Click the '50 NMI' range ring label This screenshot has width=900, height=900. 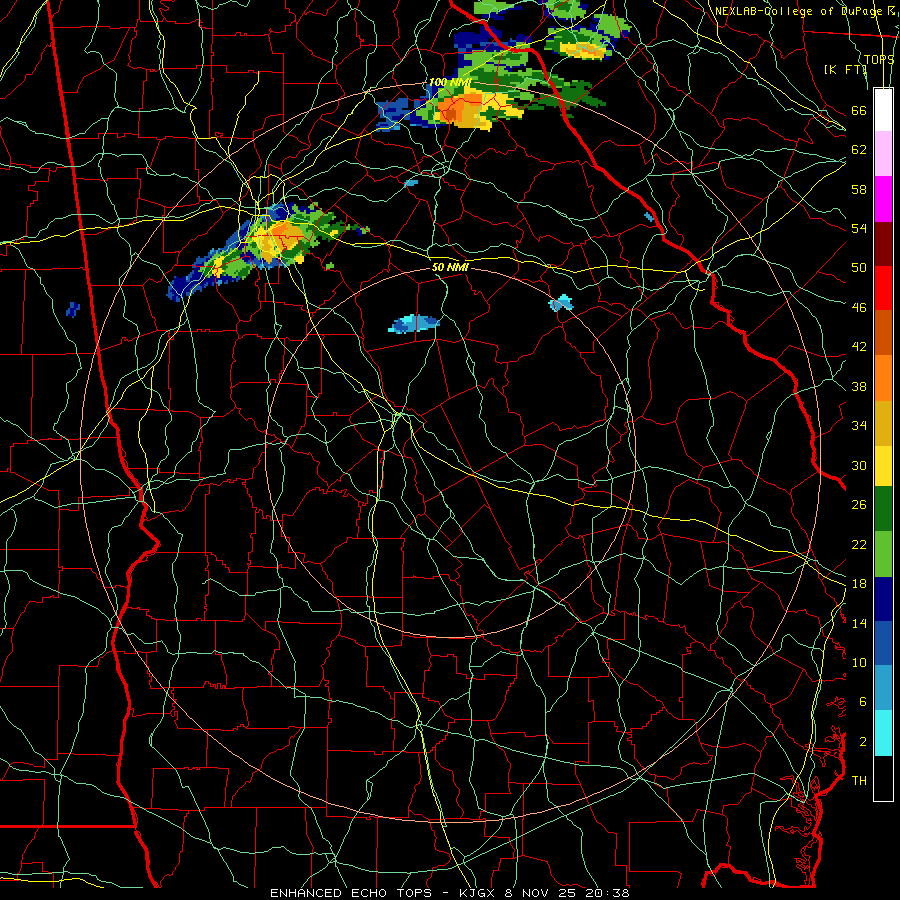pyautogui.click(x=450, y=267)
